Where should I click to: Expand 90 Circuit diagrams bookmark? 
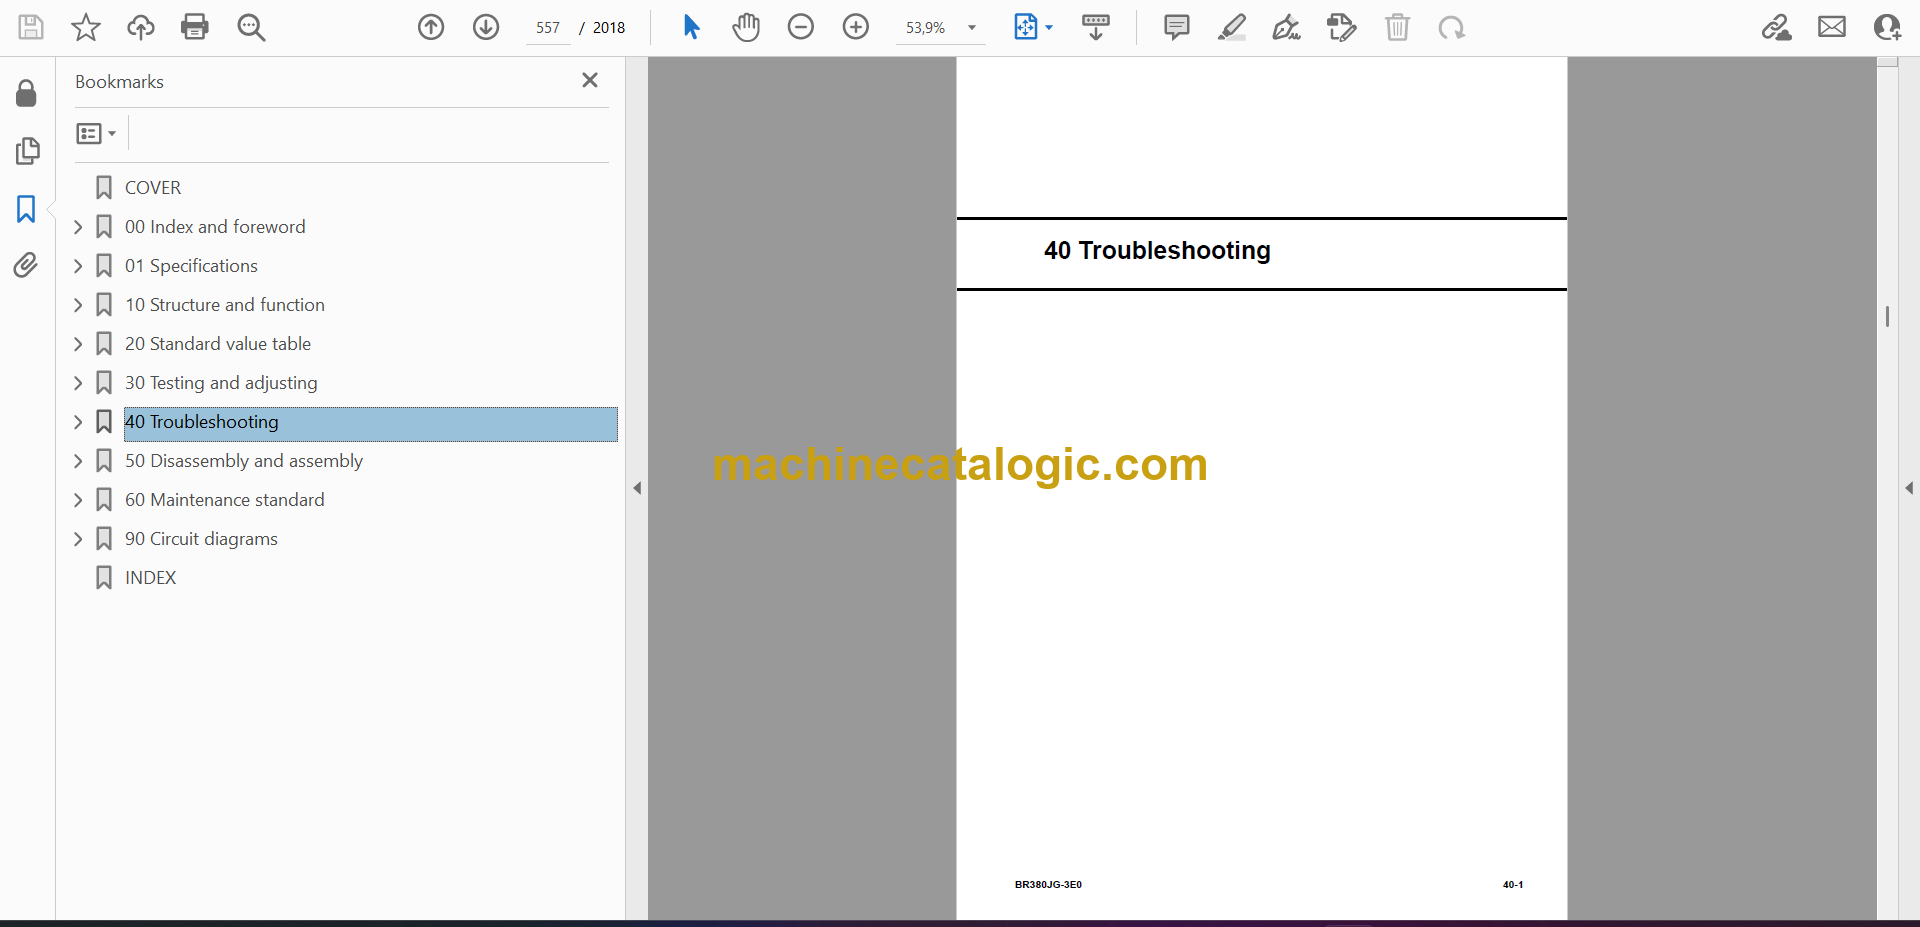pos(78,539)
